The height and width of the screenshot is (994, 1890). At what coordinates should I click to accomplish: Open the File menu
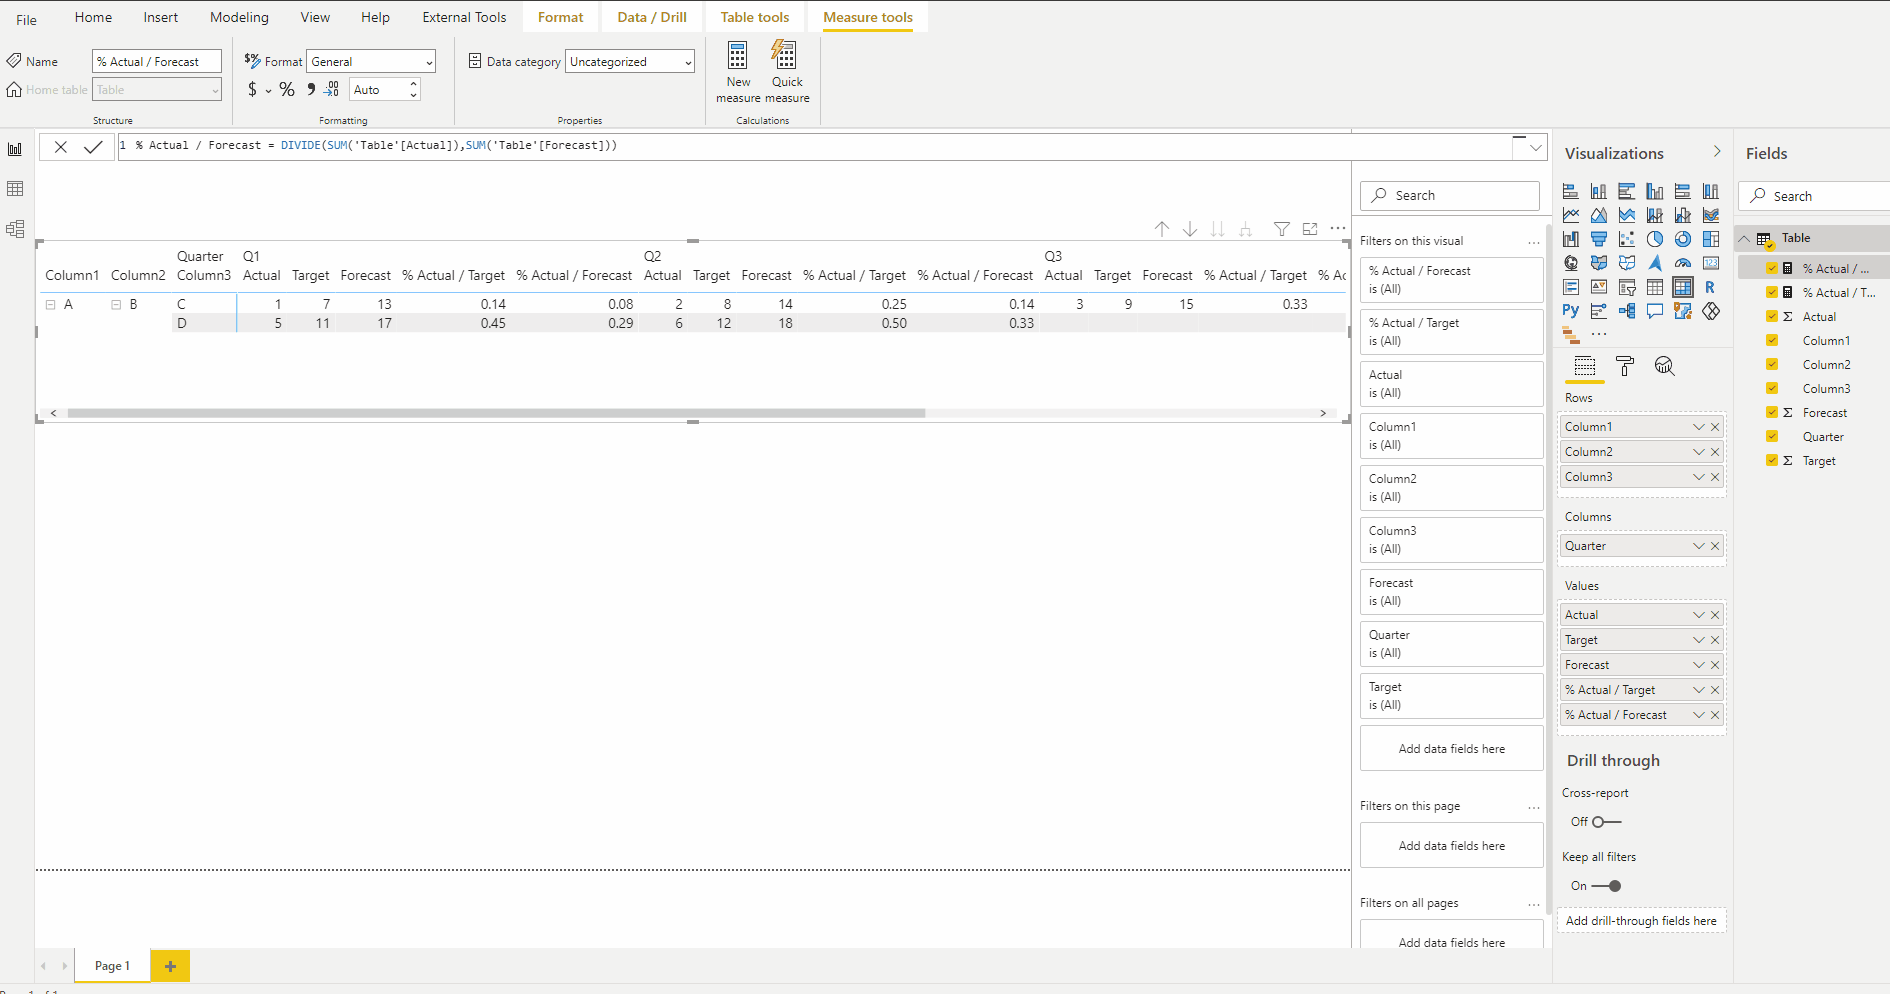coord(27,19)
